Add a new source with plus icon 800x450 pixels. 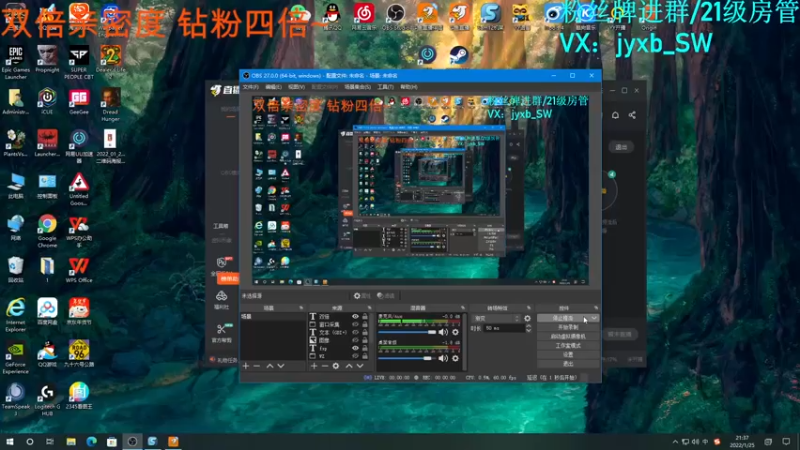[x=314, y=366]
